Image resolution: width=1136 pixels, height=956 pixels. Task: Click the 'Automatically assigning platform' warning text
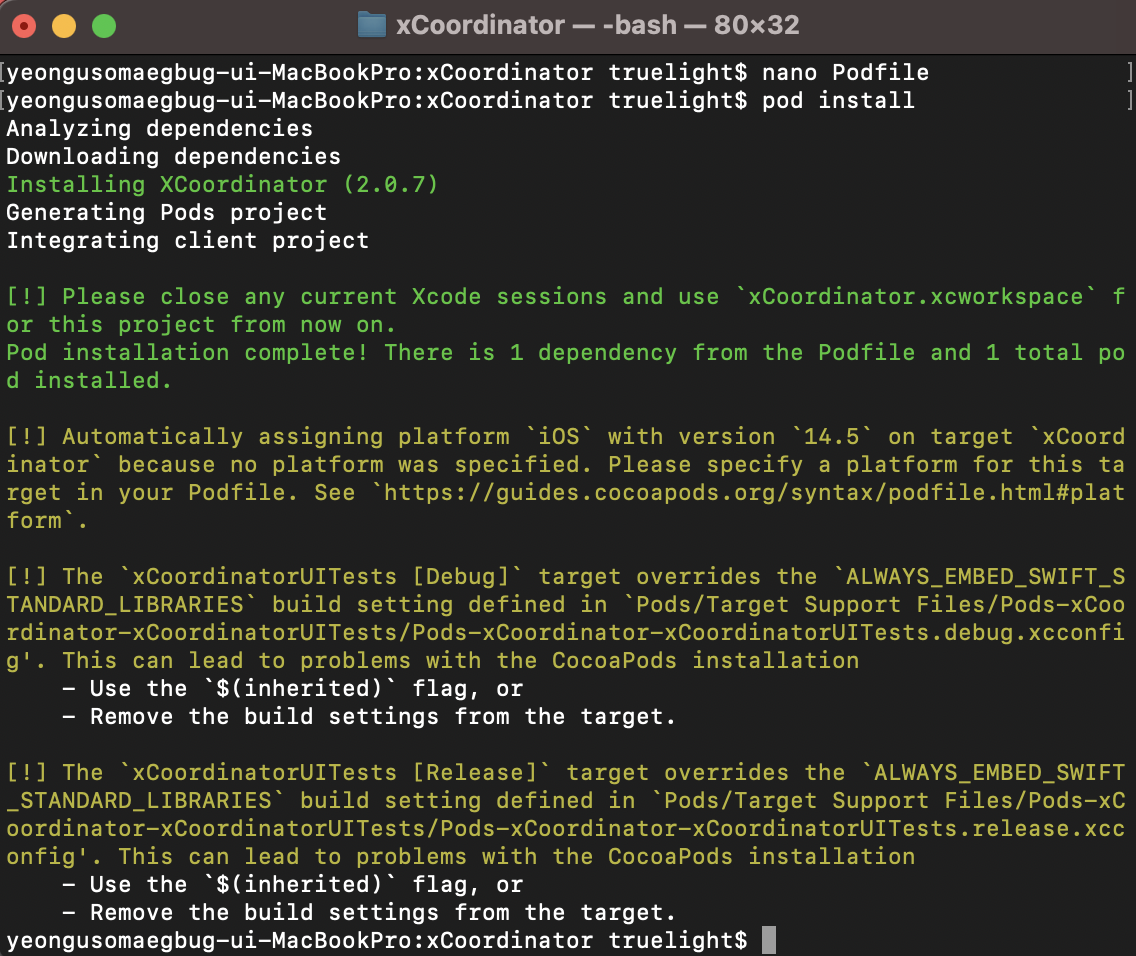pyautogui.click(x=285, y=437)
